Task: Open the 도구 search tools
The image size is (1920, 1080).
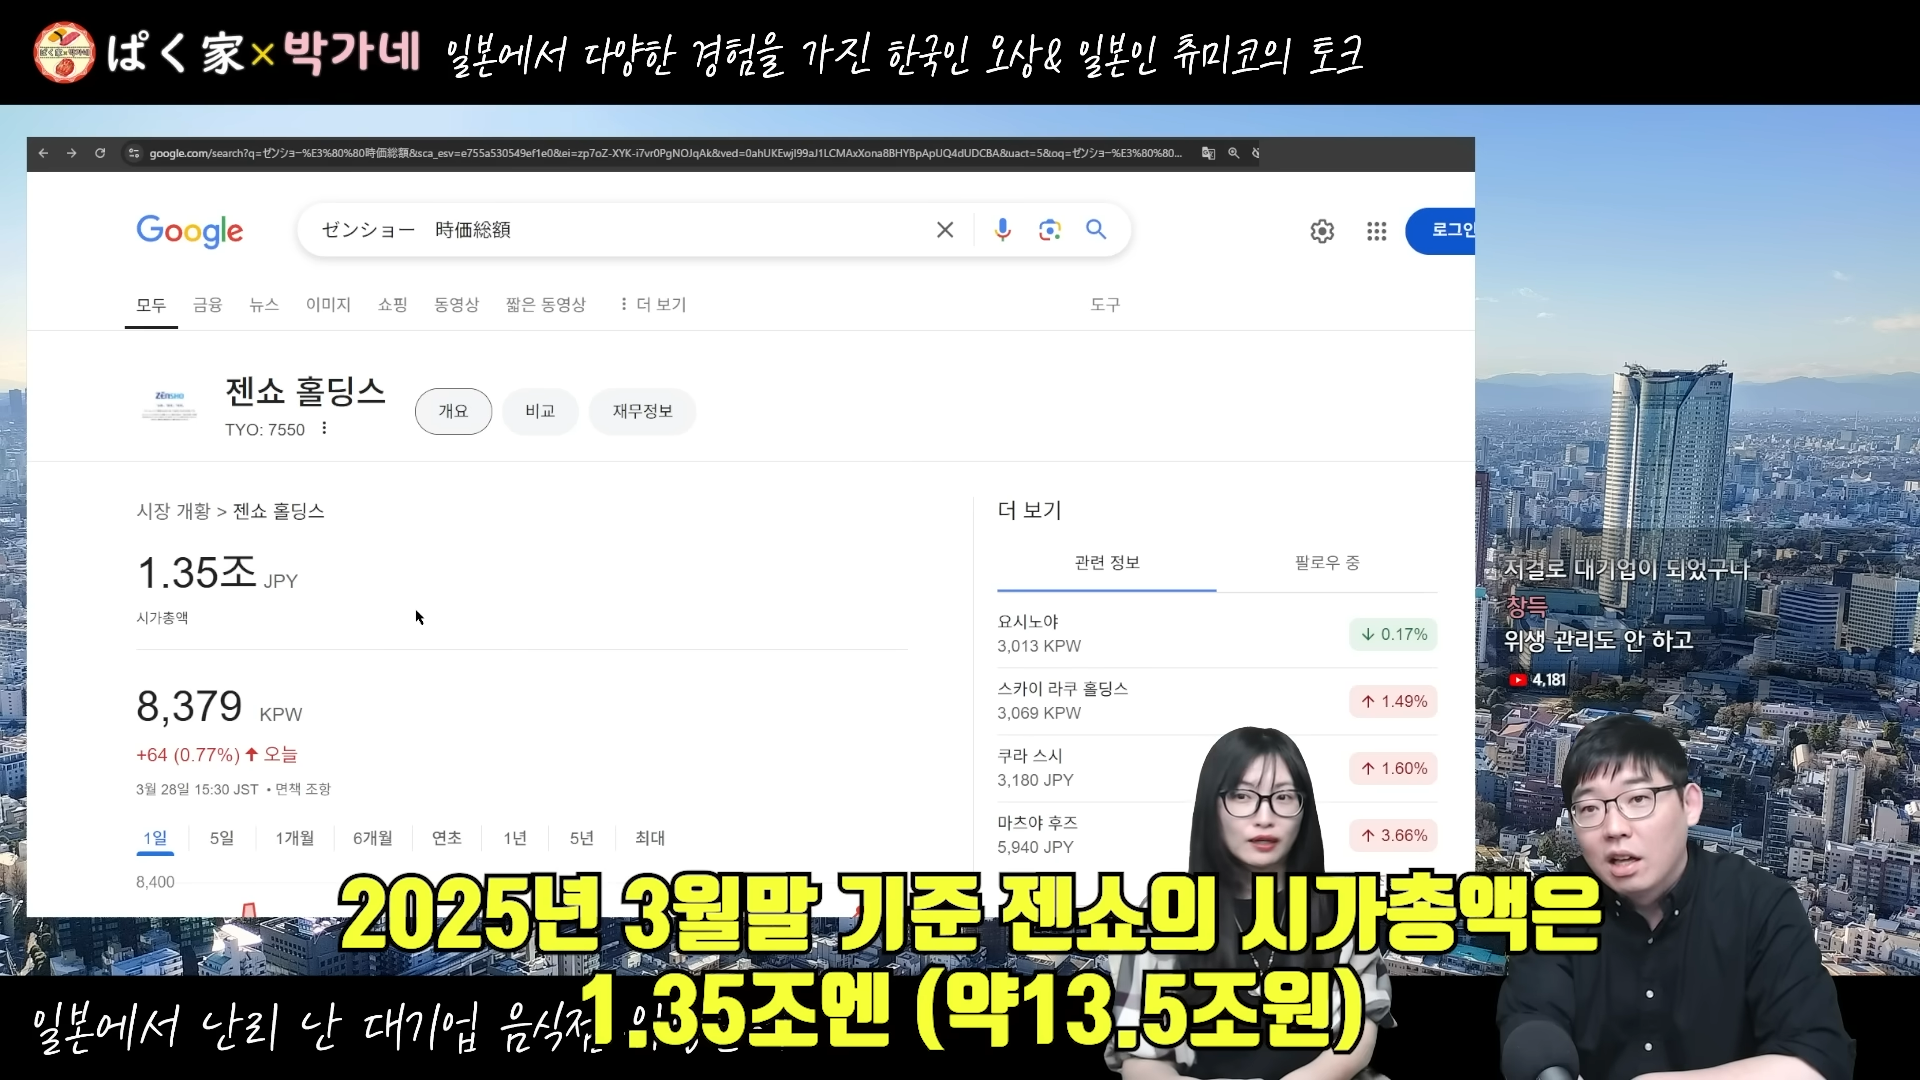Action: tap(1105, 304)
